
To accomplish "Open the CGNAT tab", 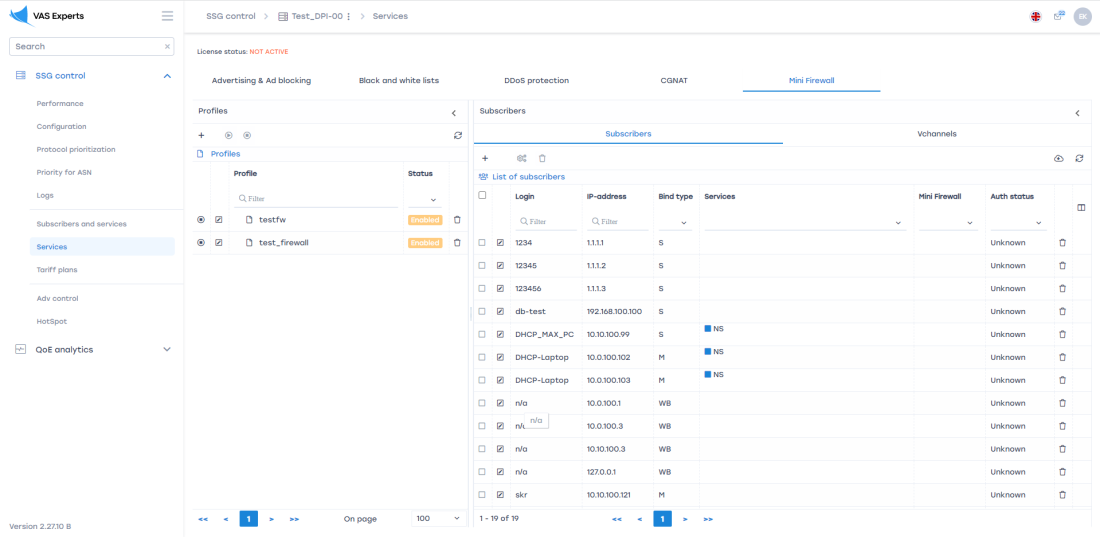I will [x=674, y=80].
